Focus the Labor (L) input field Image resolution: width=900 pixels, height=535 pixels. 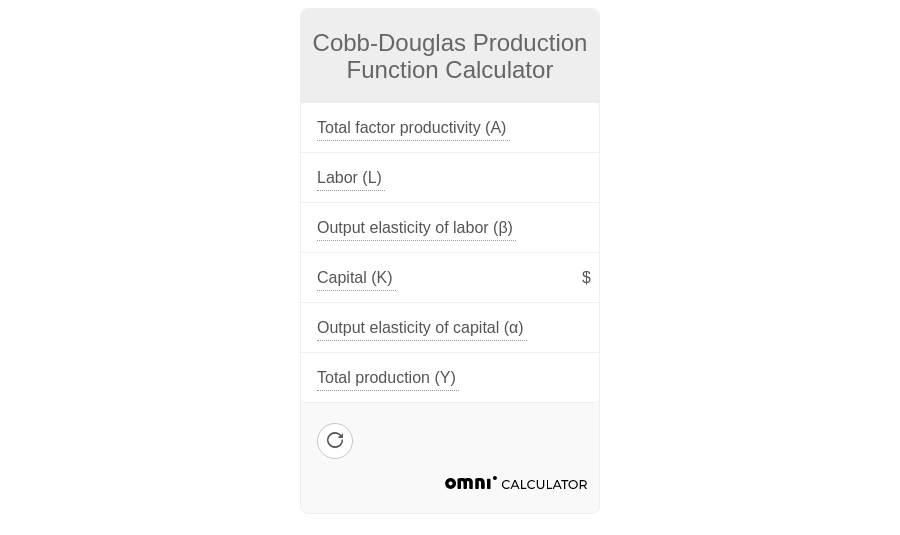click(x=490, y=178)
